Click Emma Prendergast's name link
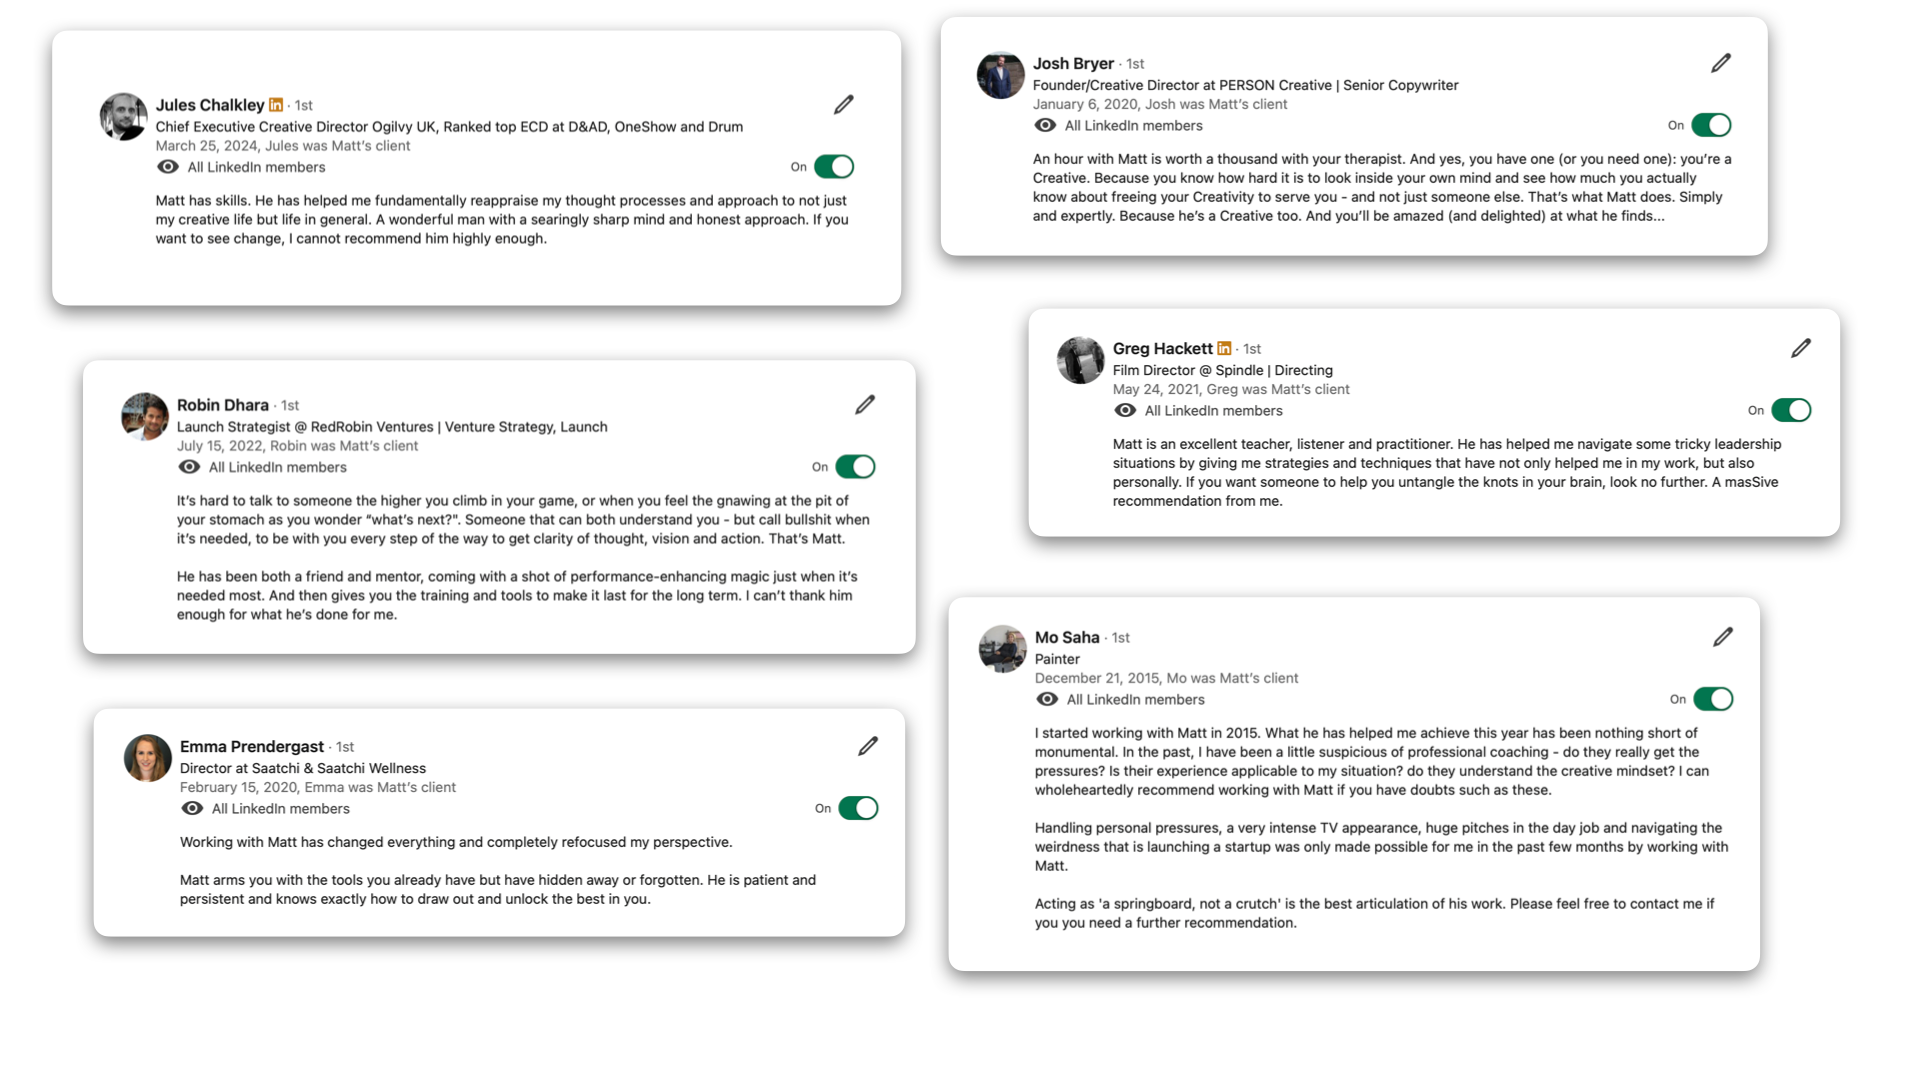 tap(252, 747)
